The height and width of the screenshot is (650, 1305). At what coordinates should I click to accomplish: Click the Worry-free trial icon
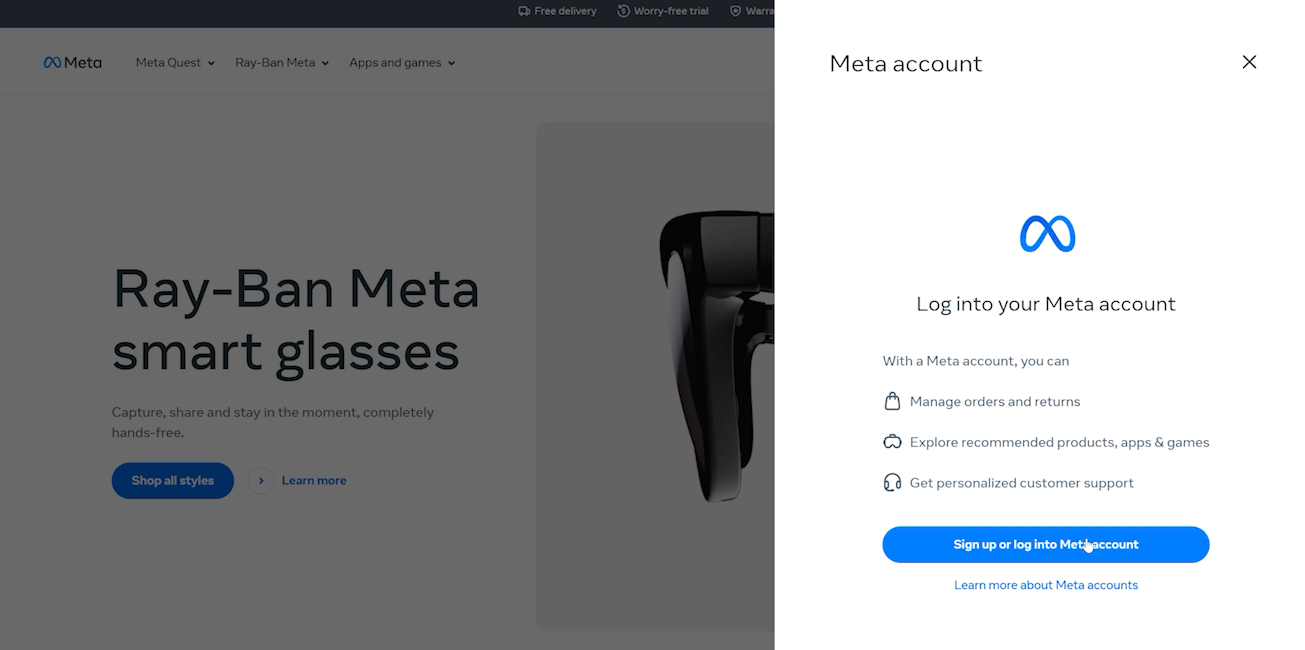(x=624, y=11)
